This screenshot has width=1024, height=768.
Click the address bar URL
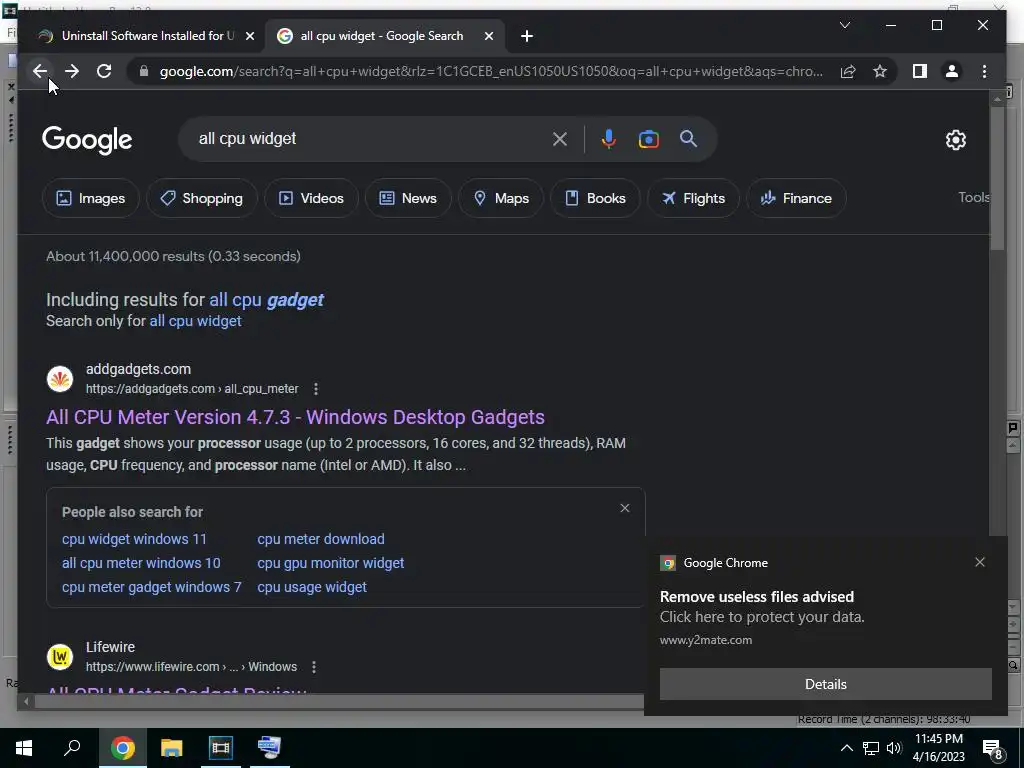click(491, 71)
